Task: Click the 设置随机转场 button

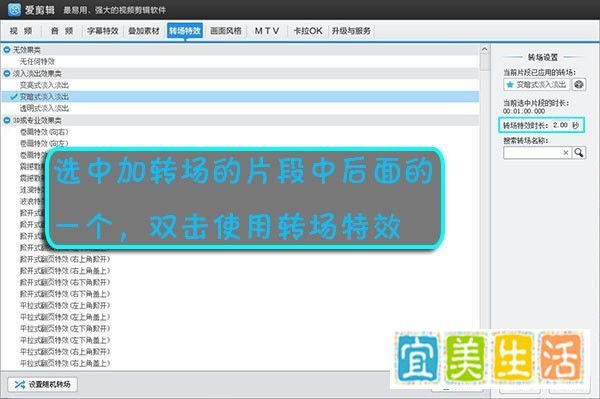Action: click(x=42, y=384)
